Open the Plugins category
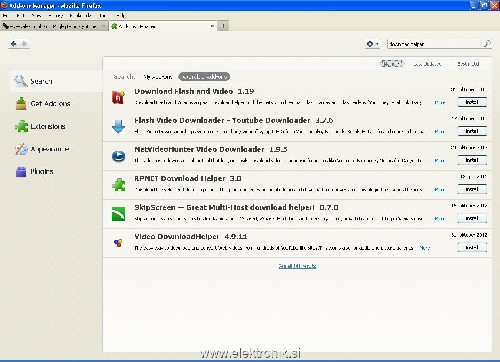The height and width of the screenshot is (362, 500). [x=56, y=171]
